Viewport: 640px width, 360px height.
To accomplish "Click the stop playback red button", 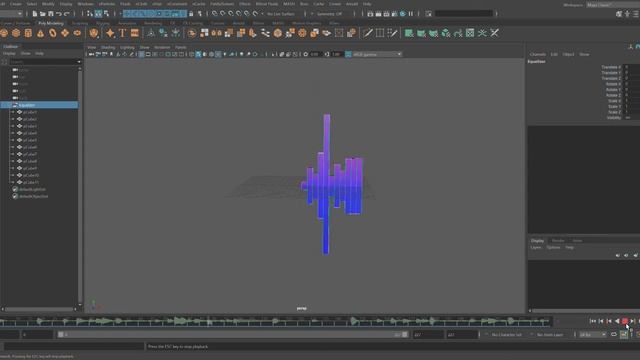I will pos(624,321).
